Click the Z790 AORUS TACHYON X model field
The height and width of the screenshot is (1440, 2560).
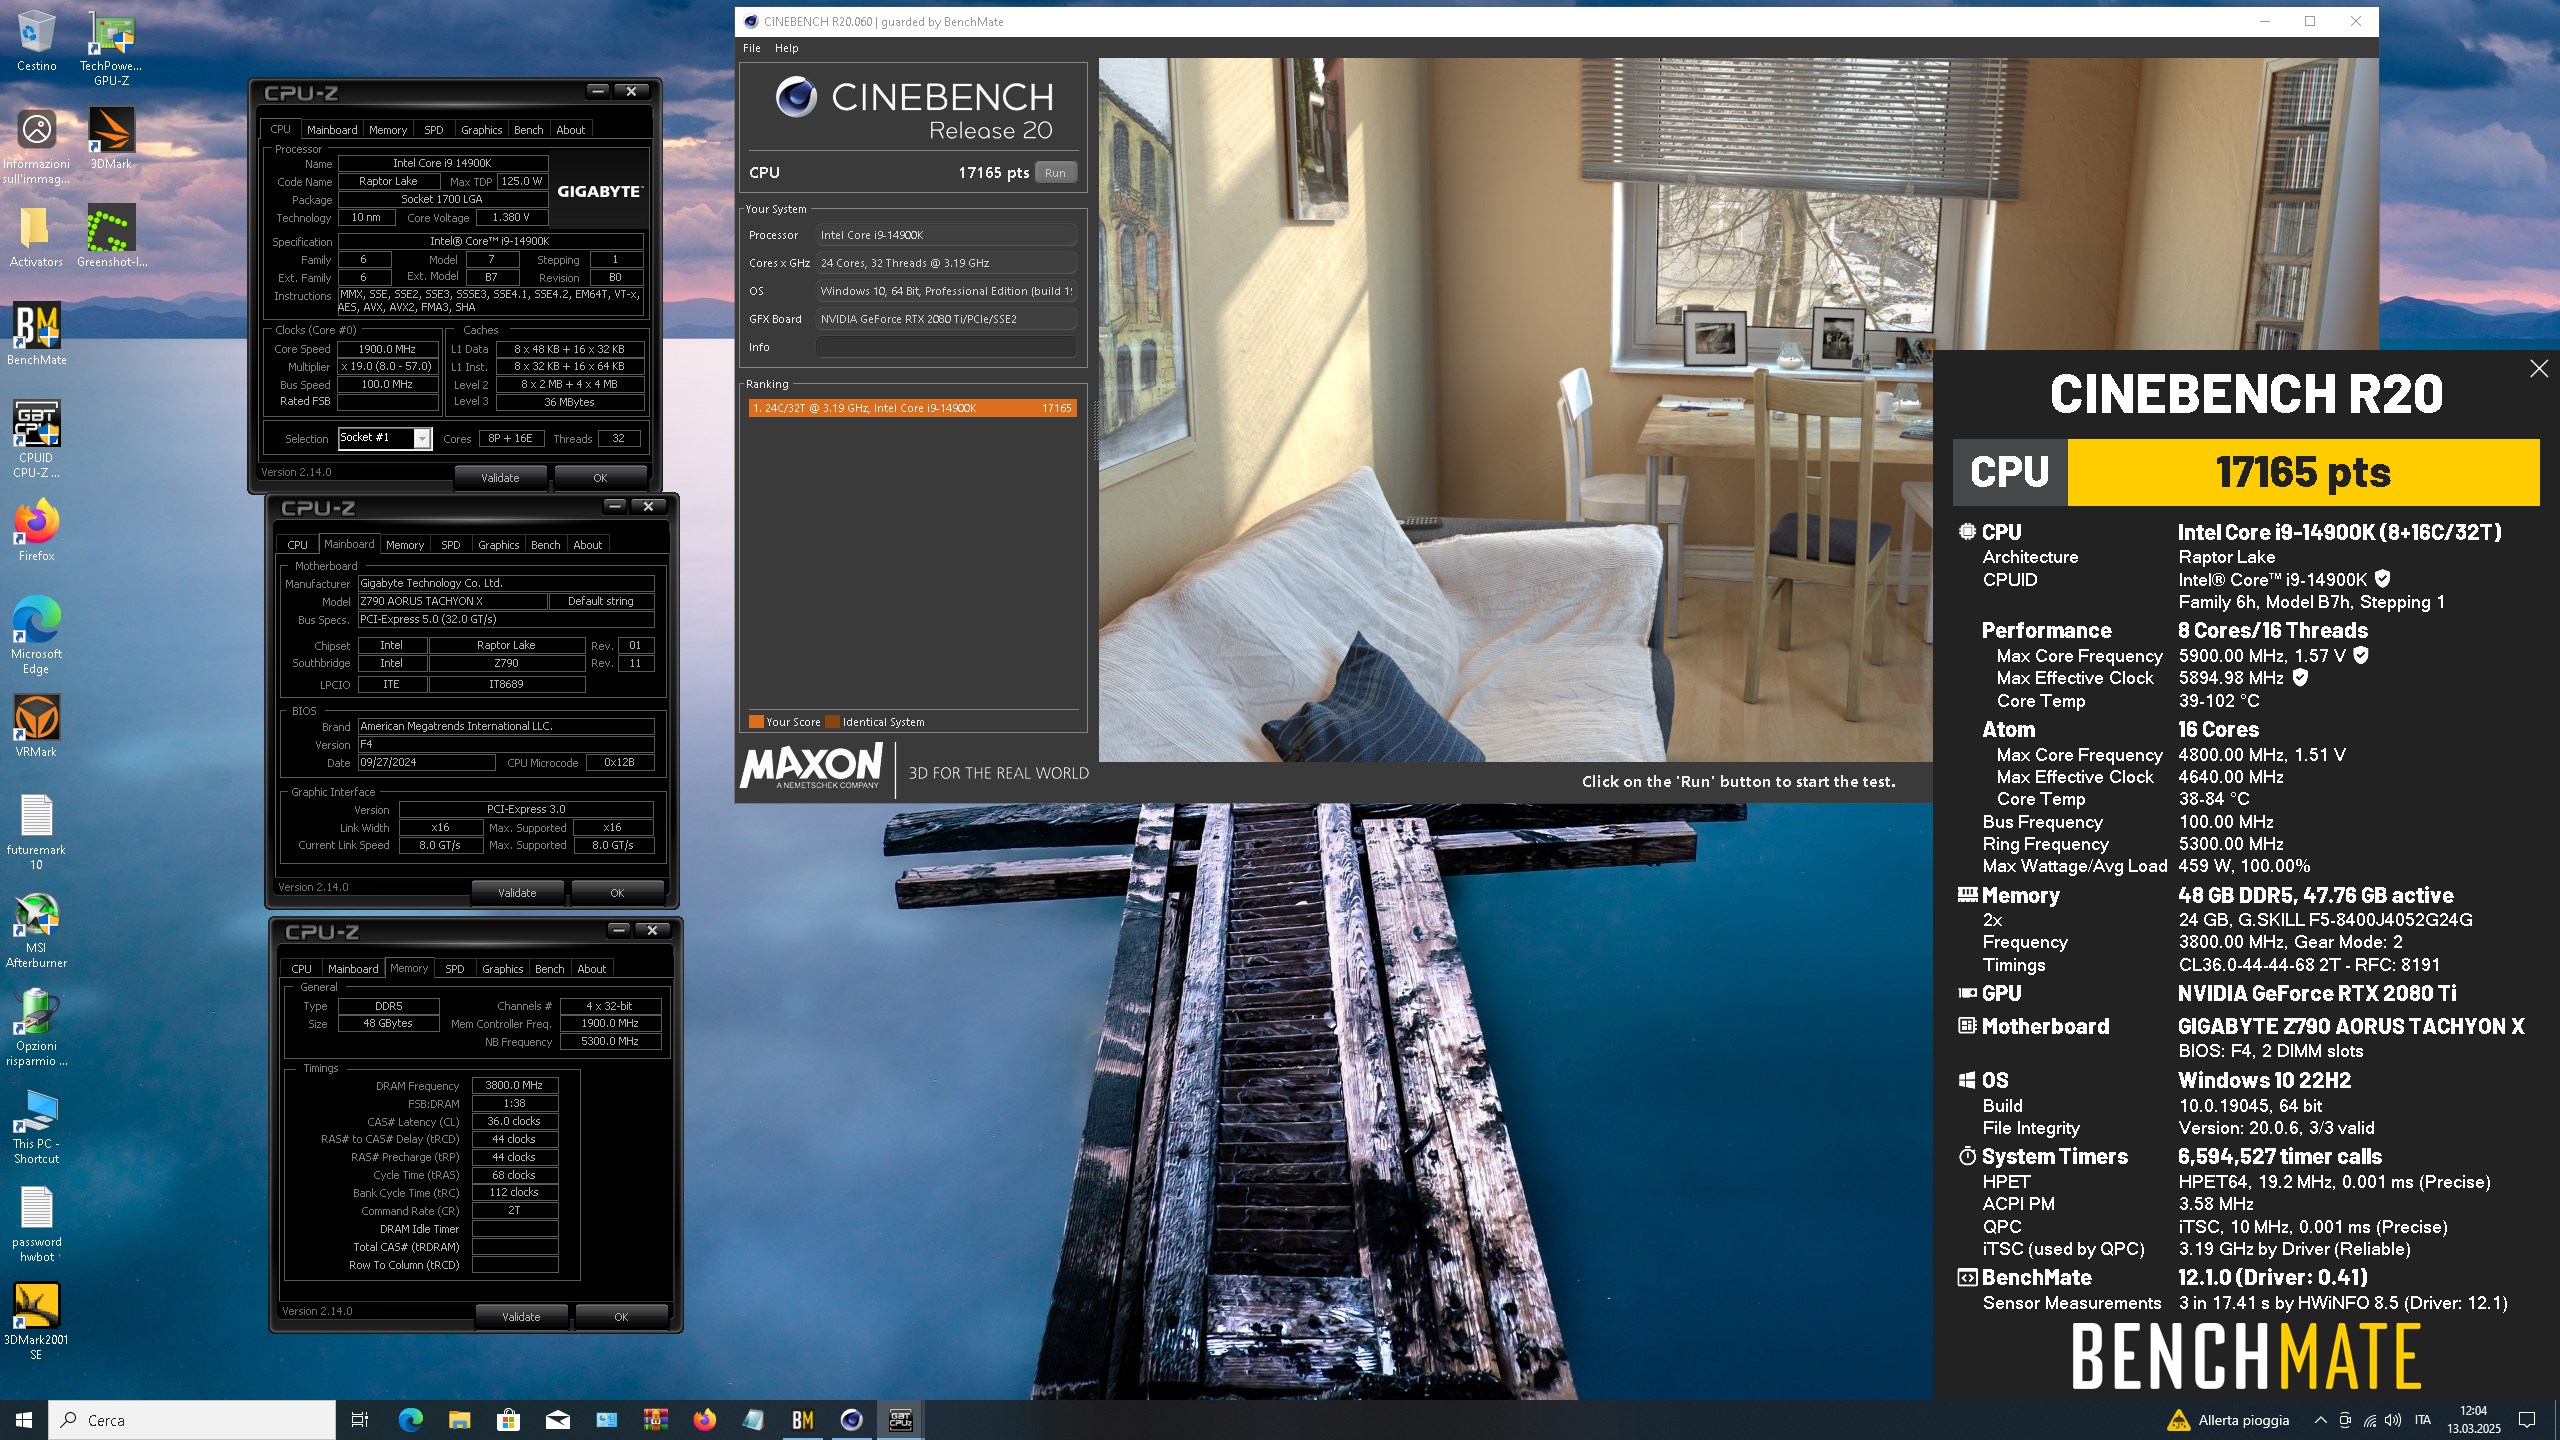[x=452, y=601]
